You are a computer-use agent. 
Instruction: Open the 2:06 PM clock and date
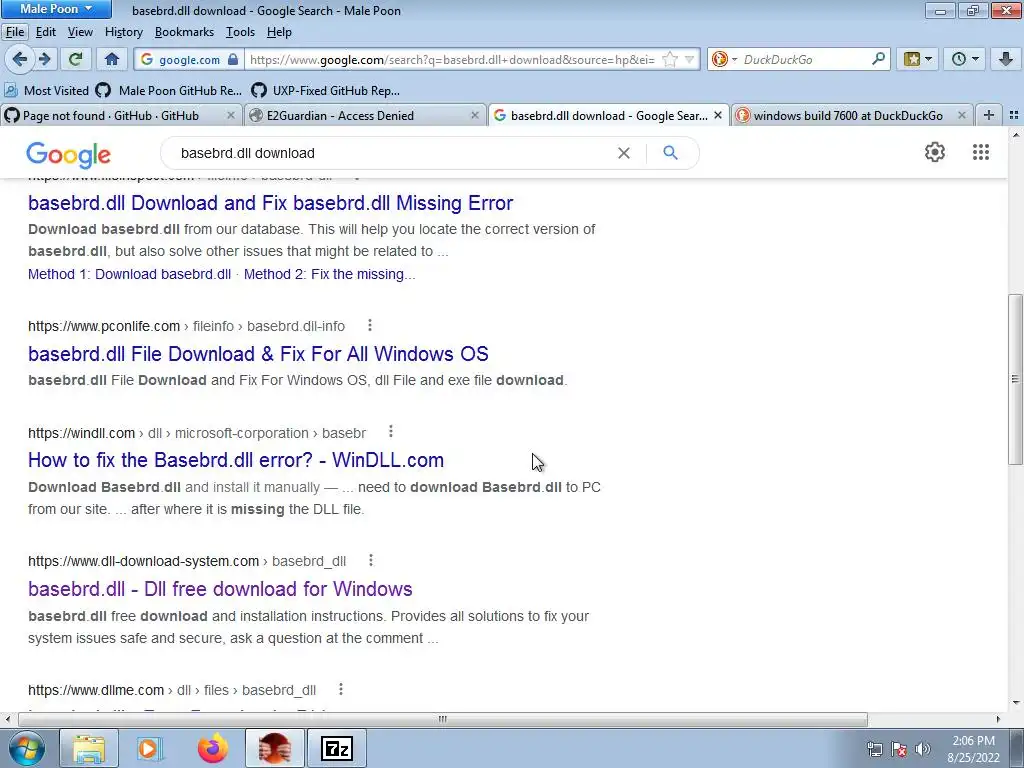(973, 749)
